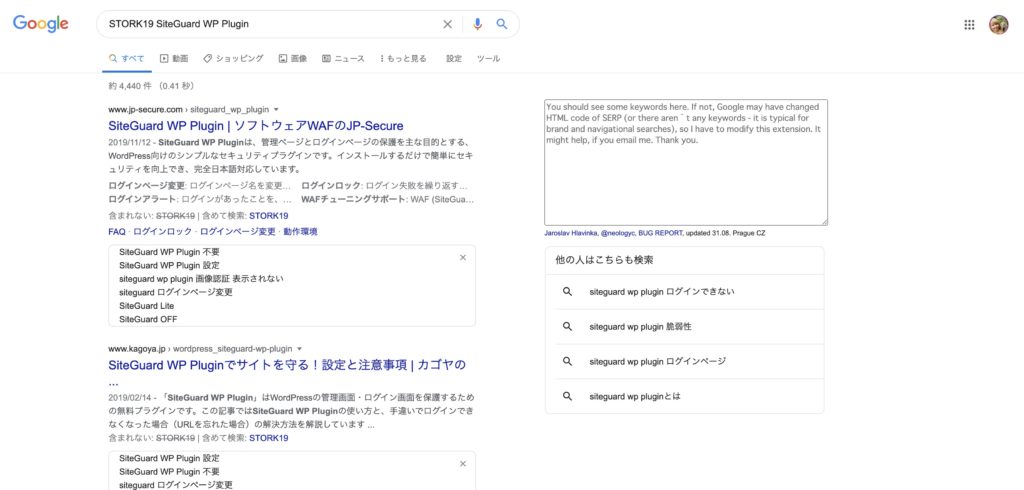Switch to the 画像 tab
The width and height of the screenshot is (1024, 490).
pos(293,59)
